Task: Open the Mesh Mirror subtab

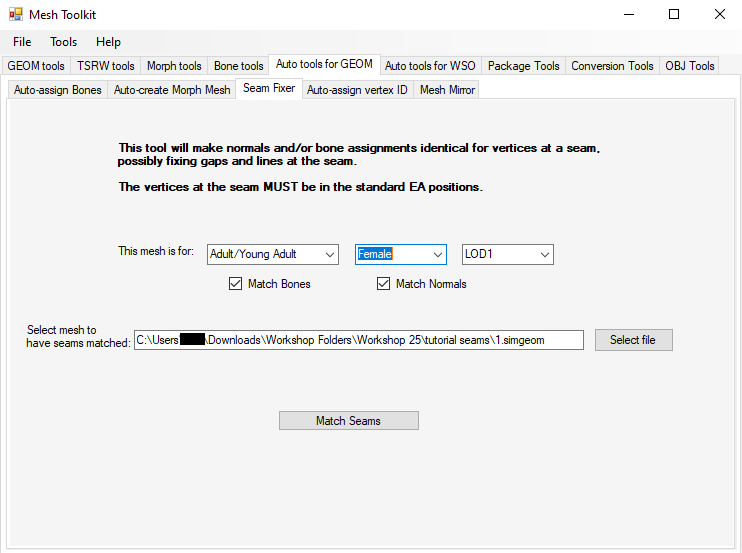Action: [x=447, y=90]
